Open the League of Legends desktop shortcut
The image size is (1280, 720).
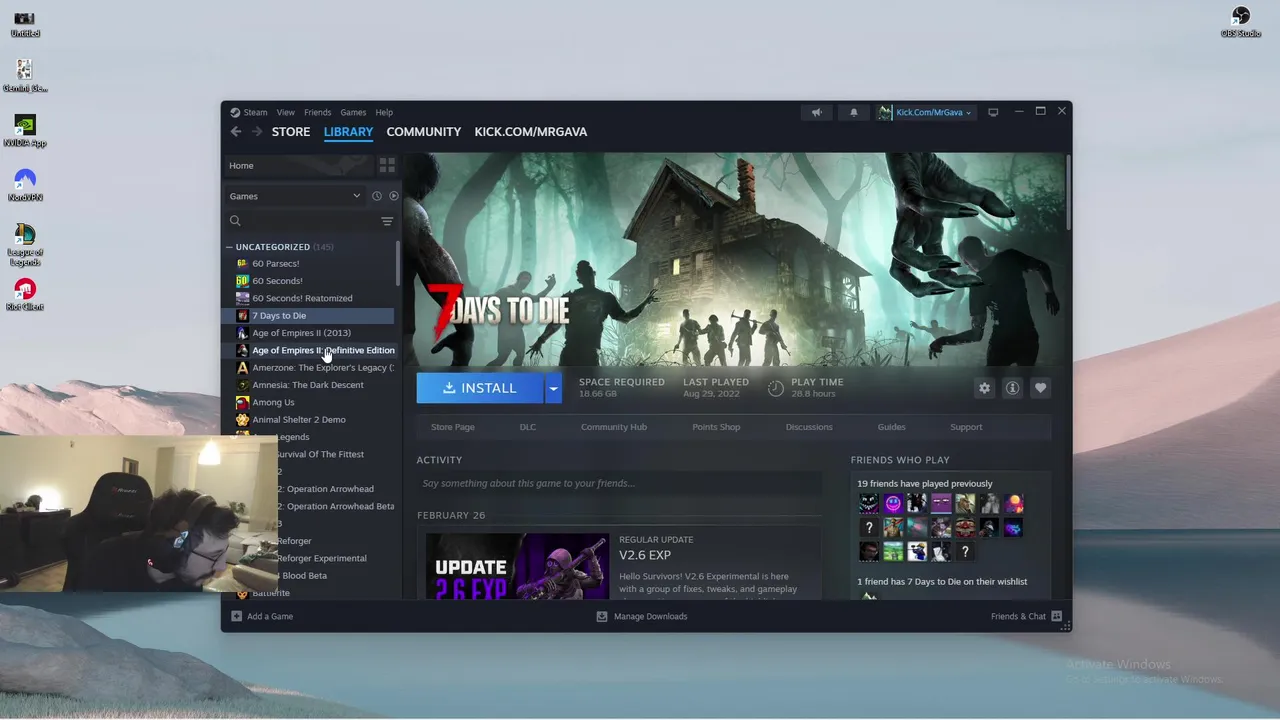[25, 245]
